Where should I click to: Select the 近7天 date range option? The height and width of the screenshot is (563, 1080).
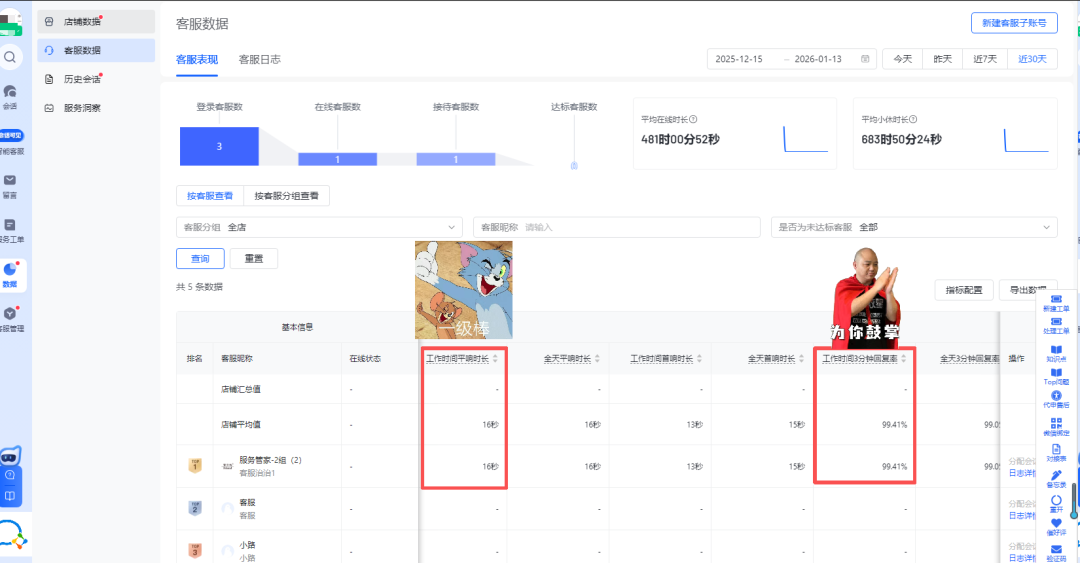985,59
